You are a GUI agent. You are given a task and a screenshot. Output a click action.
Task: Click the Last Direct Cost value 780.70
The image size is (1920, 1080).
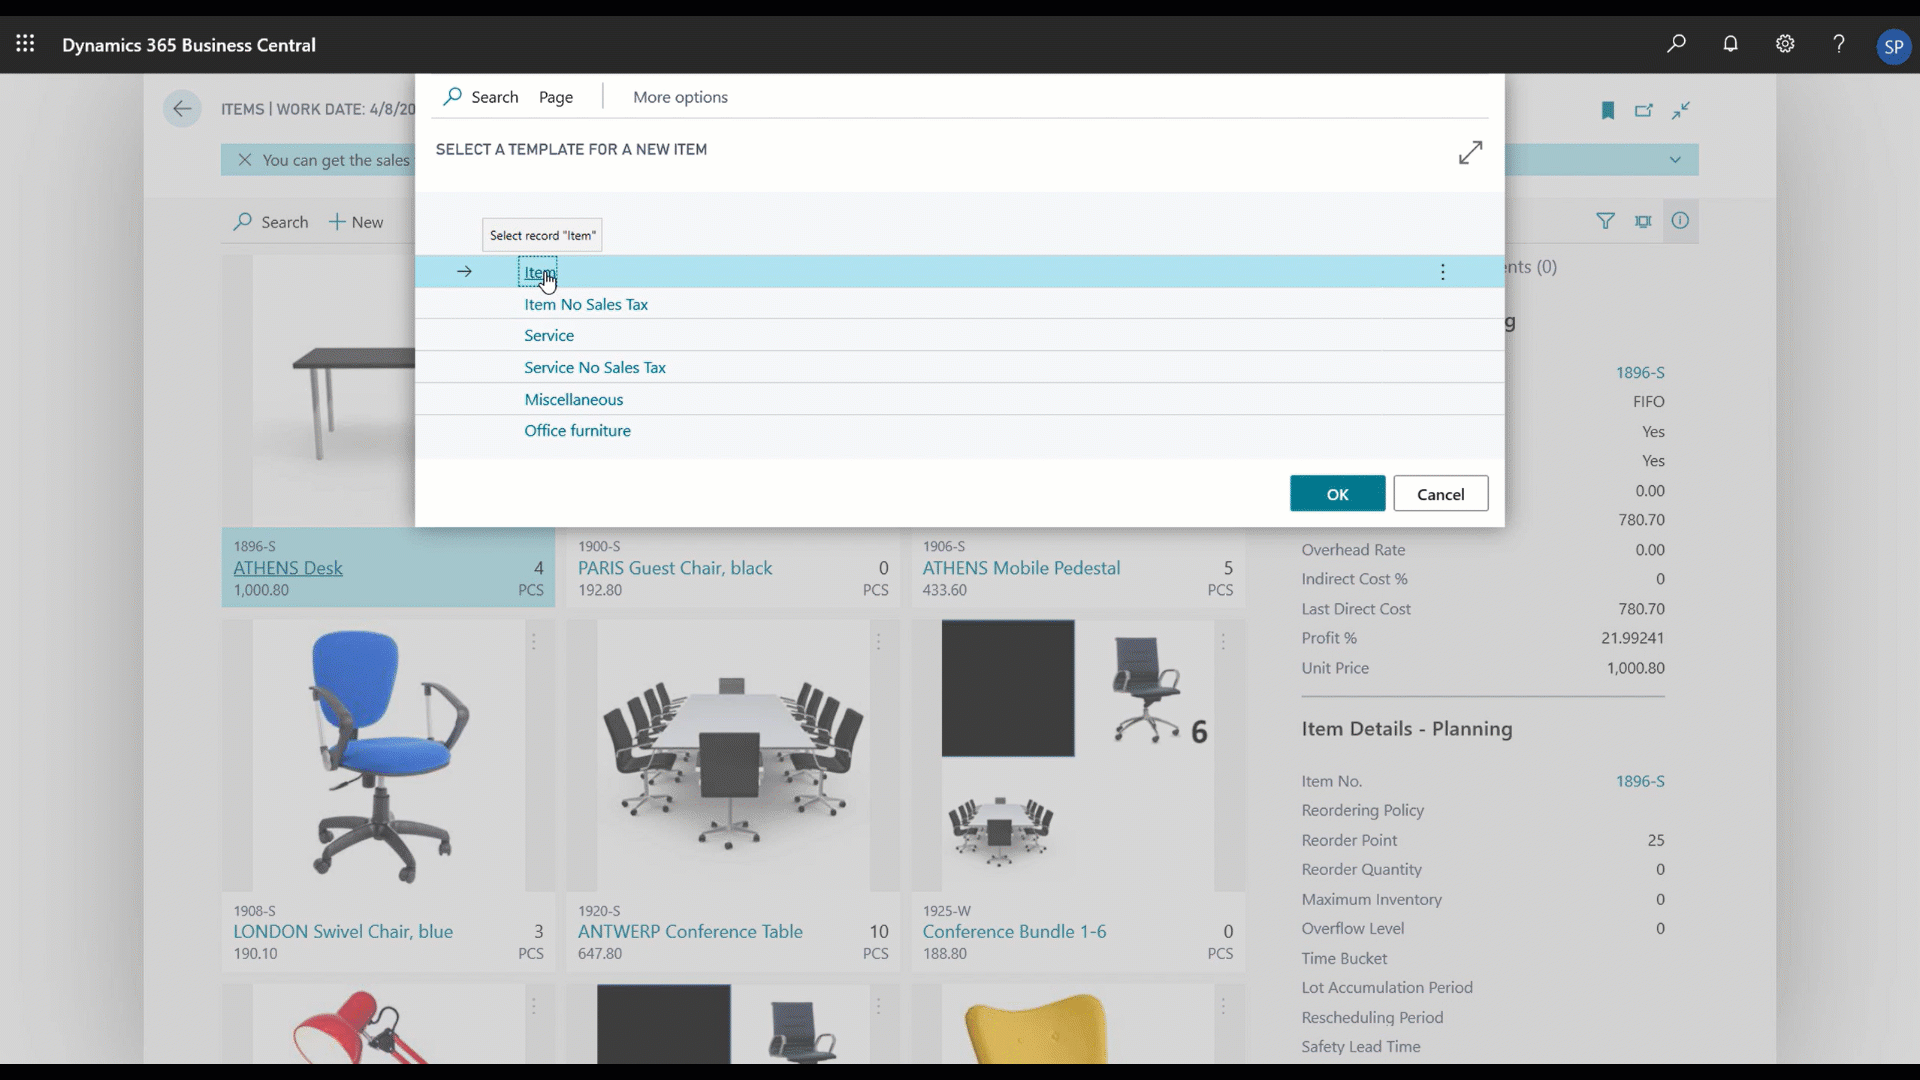coord(1641,609)
